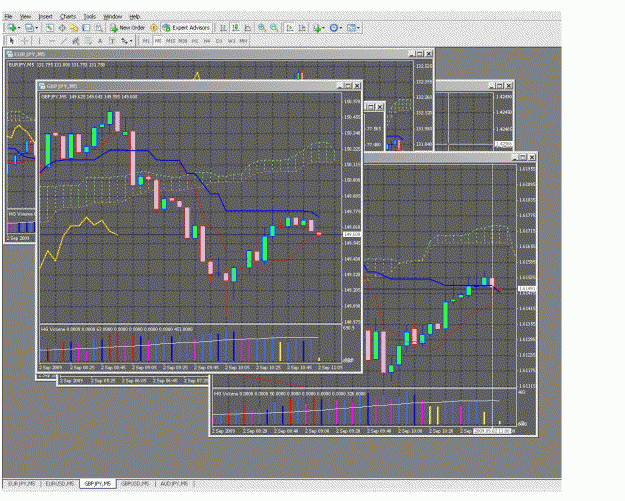Click the MG Volume label in GBPJPY window
Image resolution: width=625 pixels, height=501 pixels.
pyautogui.click(x=53, y=329)
